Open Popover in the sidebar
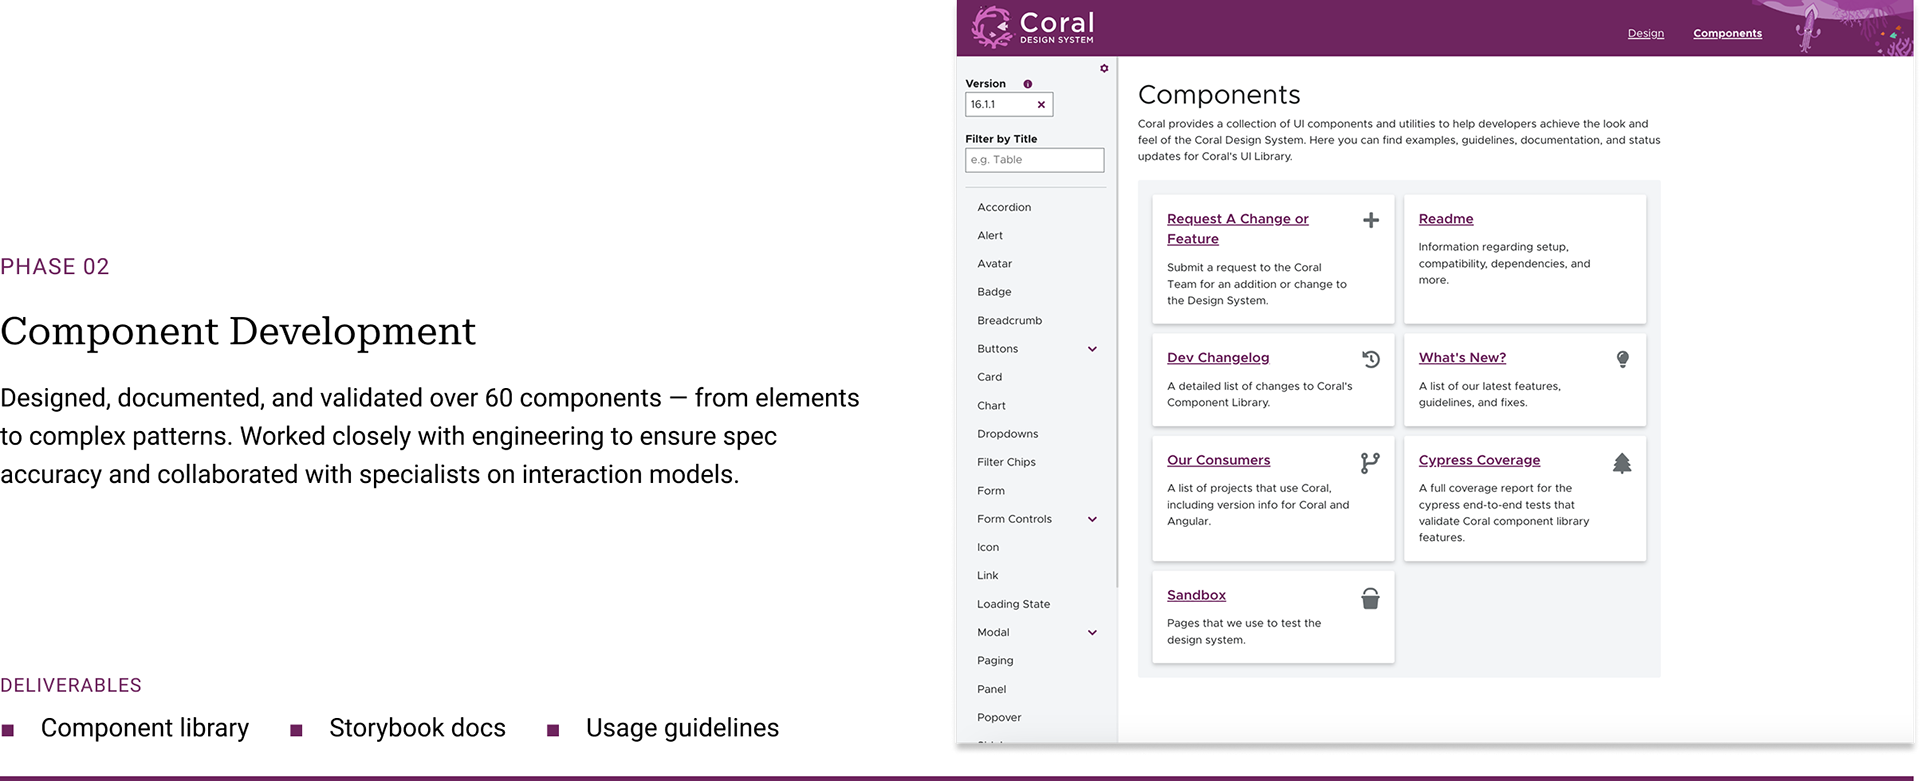 coord(999,717)
